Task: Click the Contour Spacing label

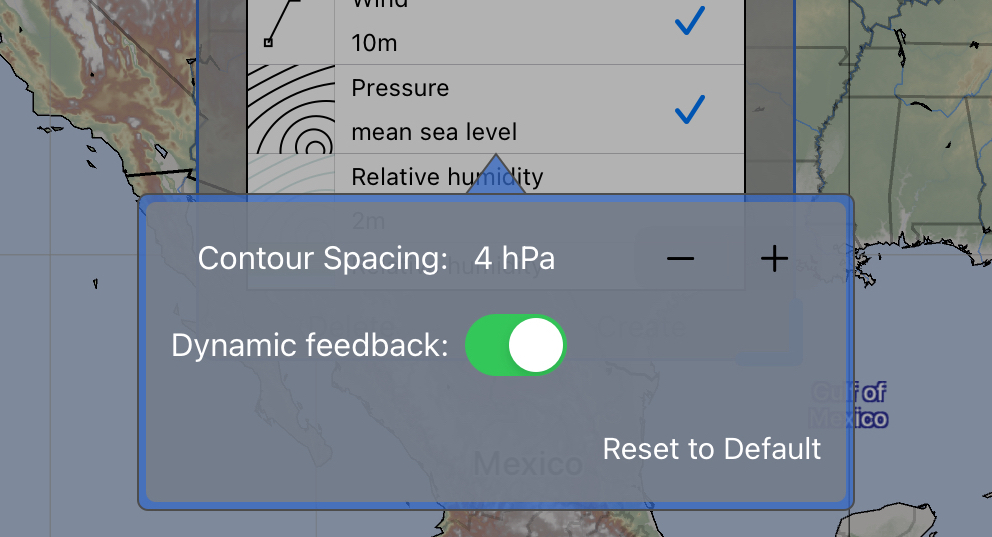Action: pyautogui.click(x=323, y=258)
